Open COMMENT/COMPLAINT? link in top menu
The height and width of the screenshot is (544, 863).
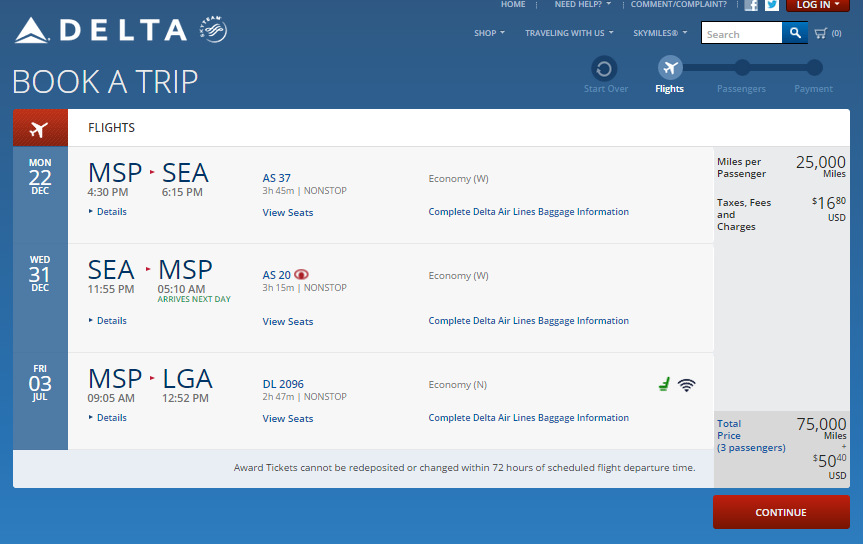(x=679, y=4)
